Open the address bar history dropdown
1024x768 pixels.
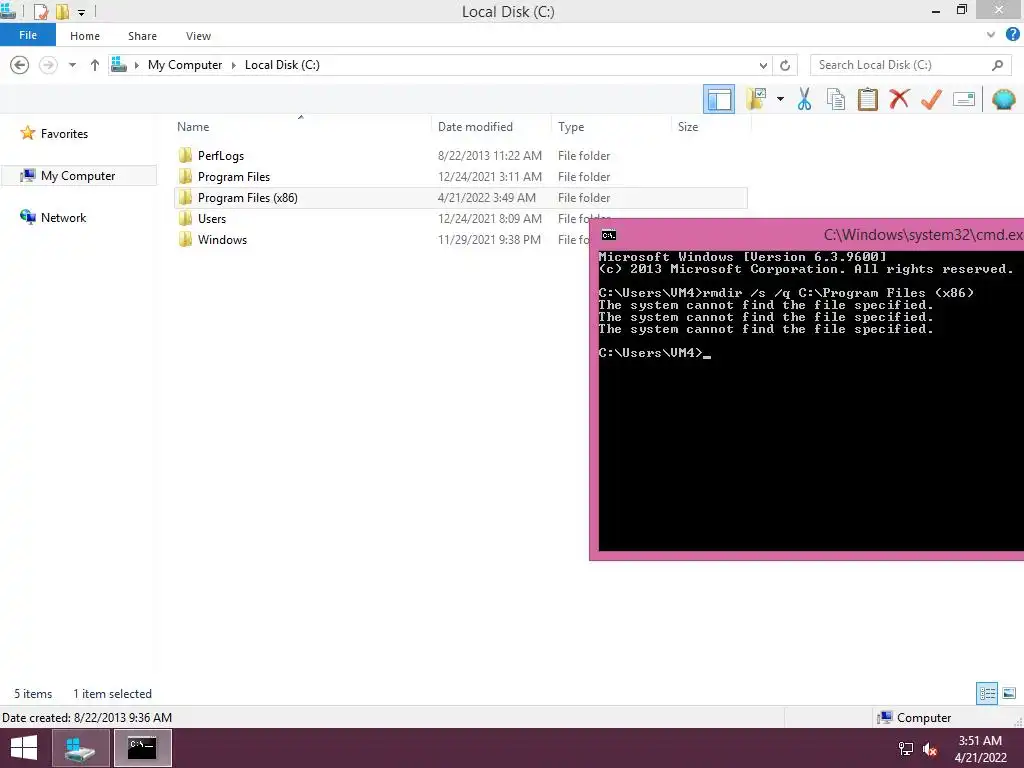click(763, 65)
